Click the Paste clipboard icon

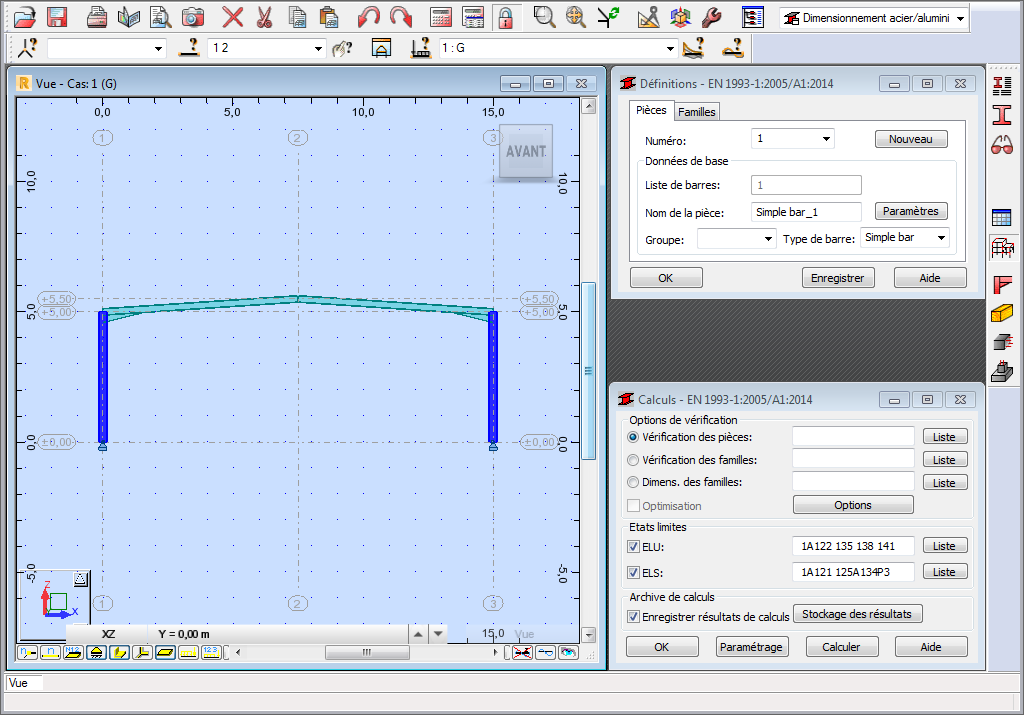coord(329,18)
